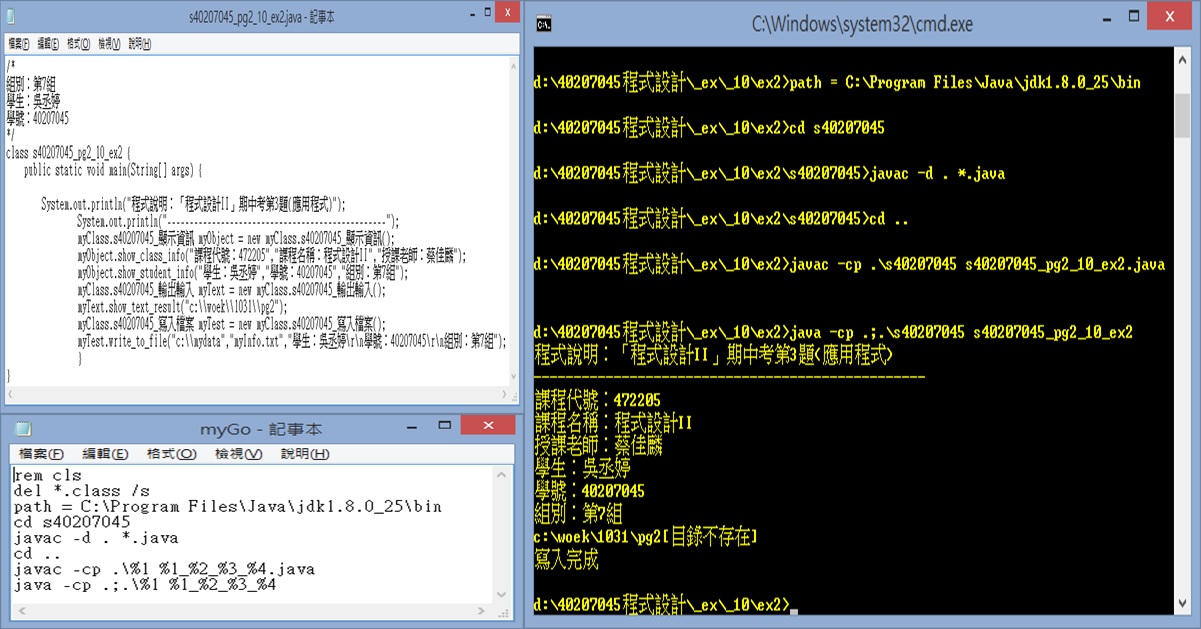This screenshot has width=1201, height=629.
Task: Click final cmd prompt line with cursor
Action: [x=665, y=604]
